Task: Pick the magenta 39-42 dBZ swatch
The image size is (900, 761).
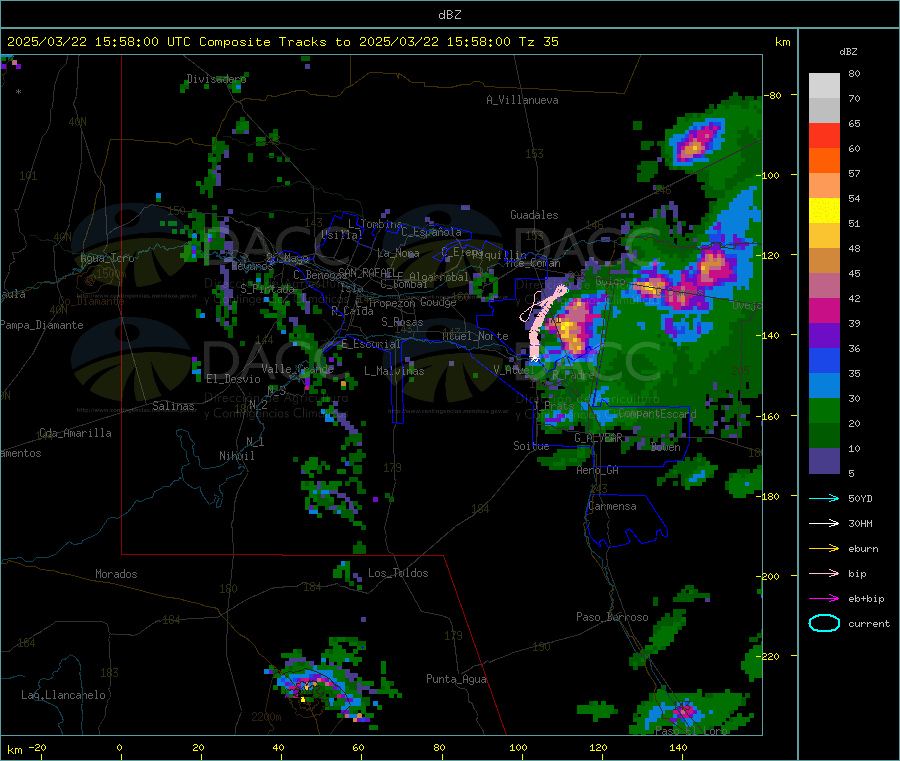Action: 824,310
